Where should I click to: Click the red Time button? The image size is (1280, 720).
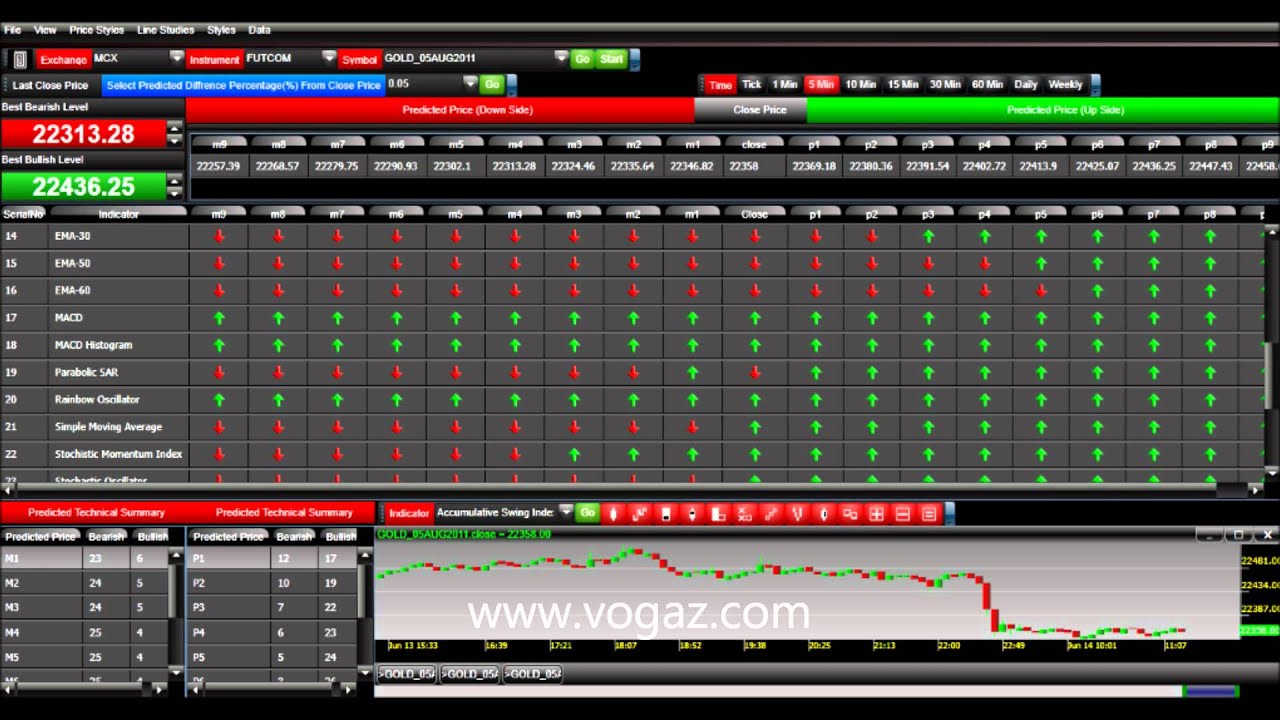coord(720,85)
